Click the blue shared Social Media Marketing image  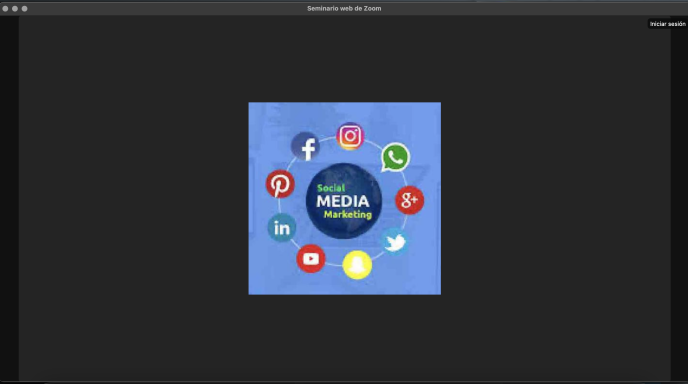[x=344, y=198]
